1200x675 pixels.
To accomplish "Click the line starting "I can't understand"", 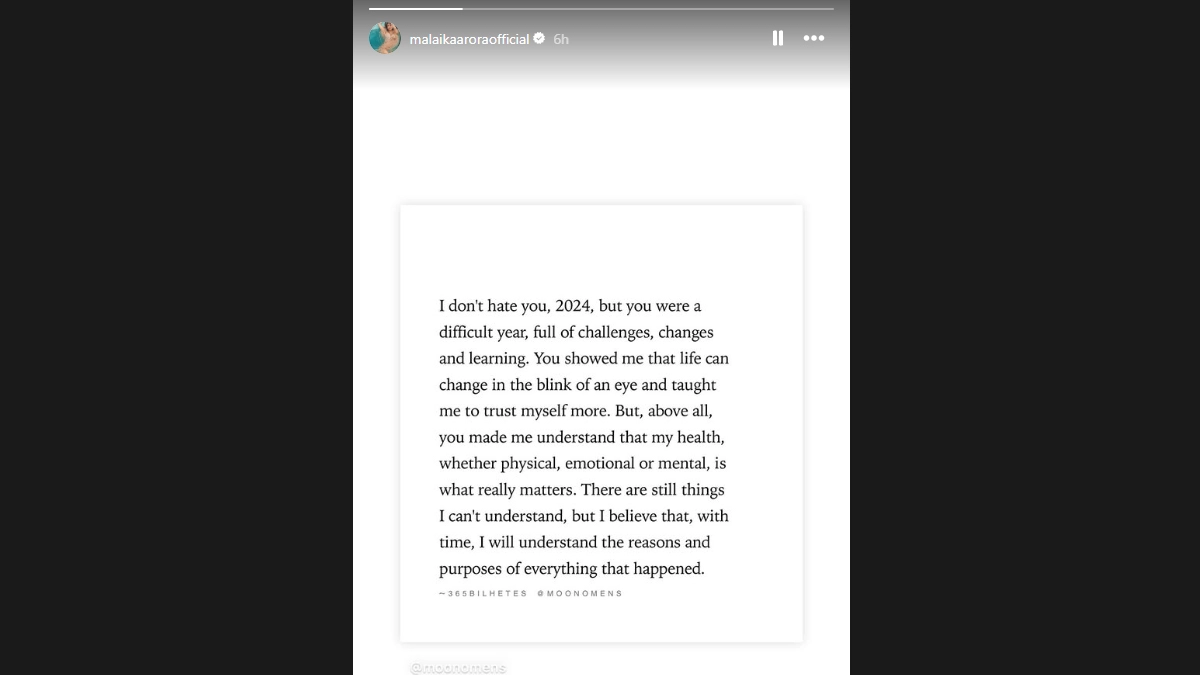I will (x=584, y=517).
